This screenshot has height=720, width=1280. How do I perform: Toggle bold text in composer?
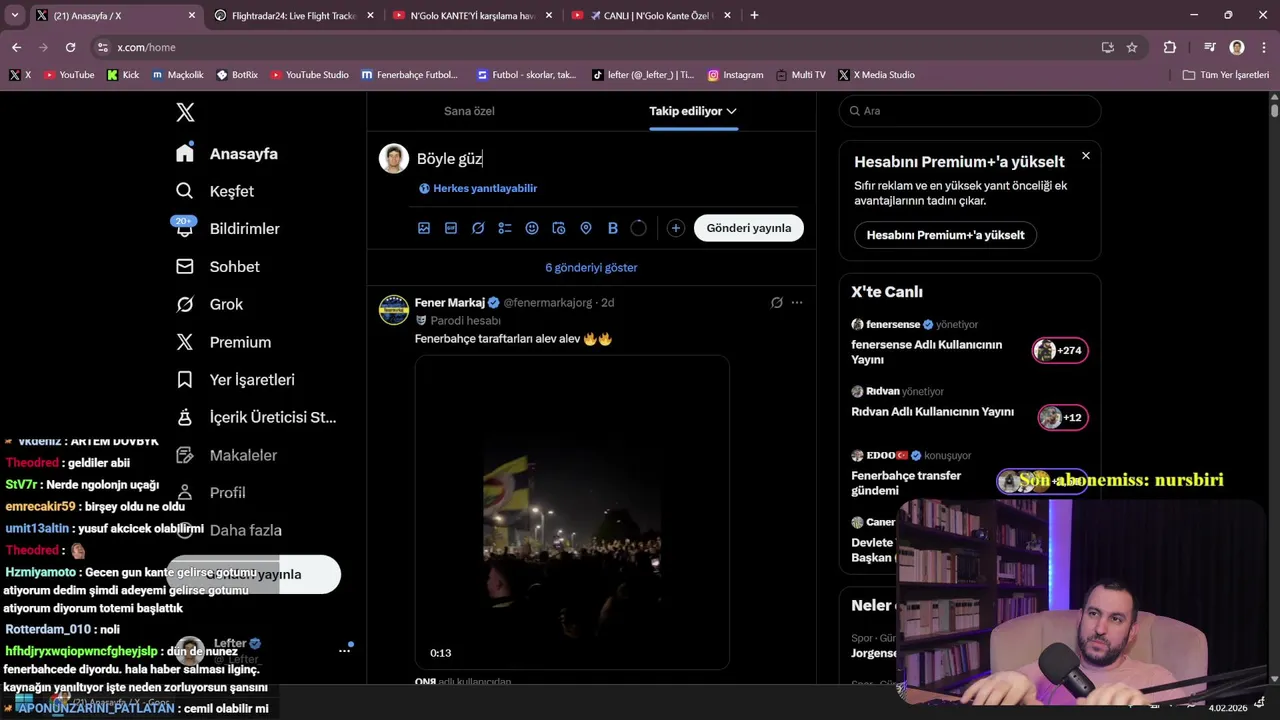pos(613,228)
